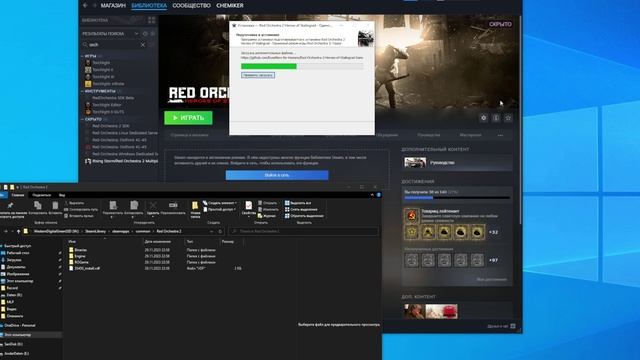
Task: Click Выделить все in the ribbon
Action: [x=298, y=203]
